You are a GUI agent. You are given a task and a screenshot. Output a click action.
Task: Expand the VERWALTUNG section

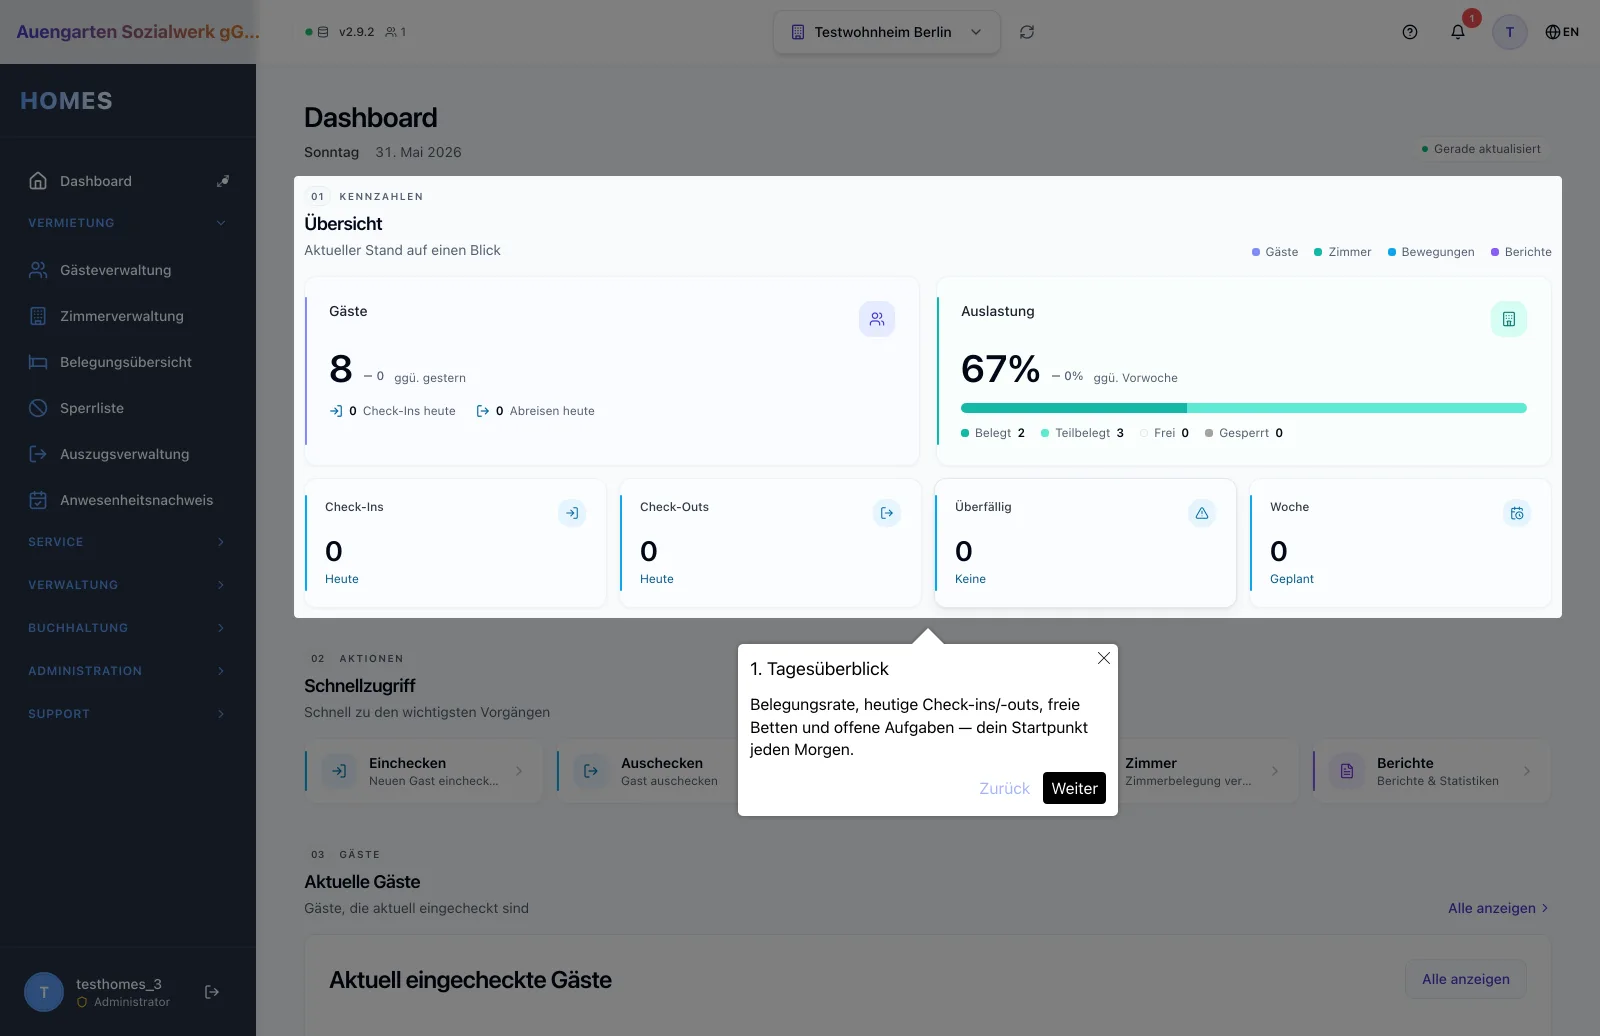(128, 585)
